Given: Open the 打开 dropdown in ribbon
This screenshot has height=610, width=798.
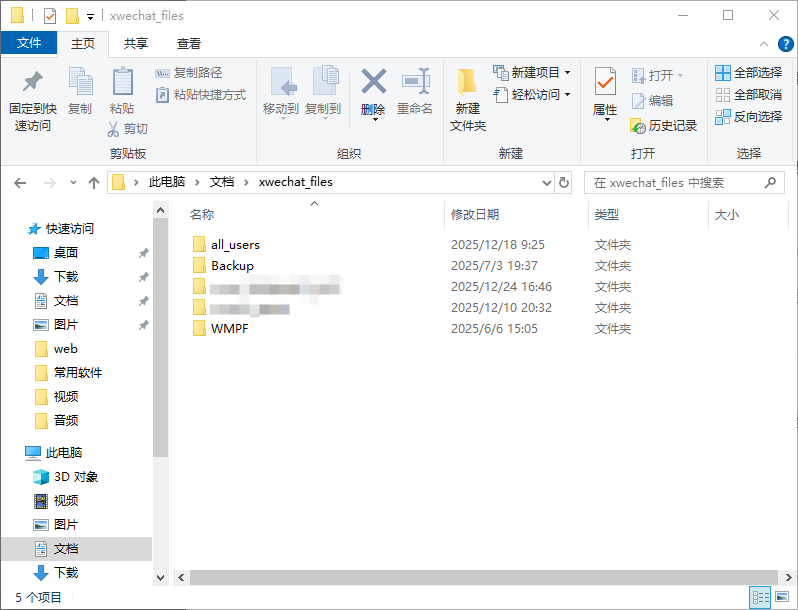Looking at the screenshot, I should point(680,76).
